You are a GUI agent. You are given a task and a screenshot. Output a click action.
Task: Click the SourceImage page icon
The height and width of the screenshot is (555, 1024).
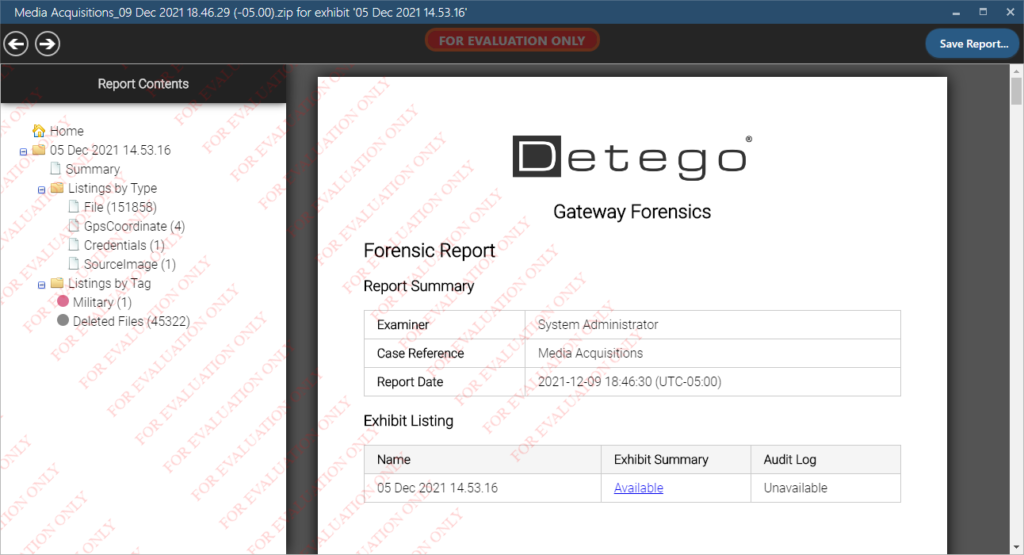point(74,263)
